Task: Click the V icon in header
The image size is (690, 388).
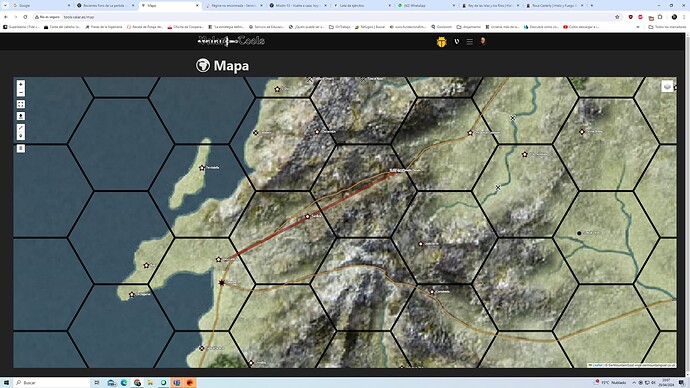Action: point(456,41)
